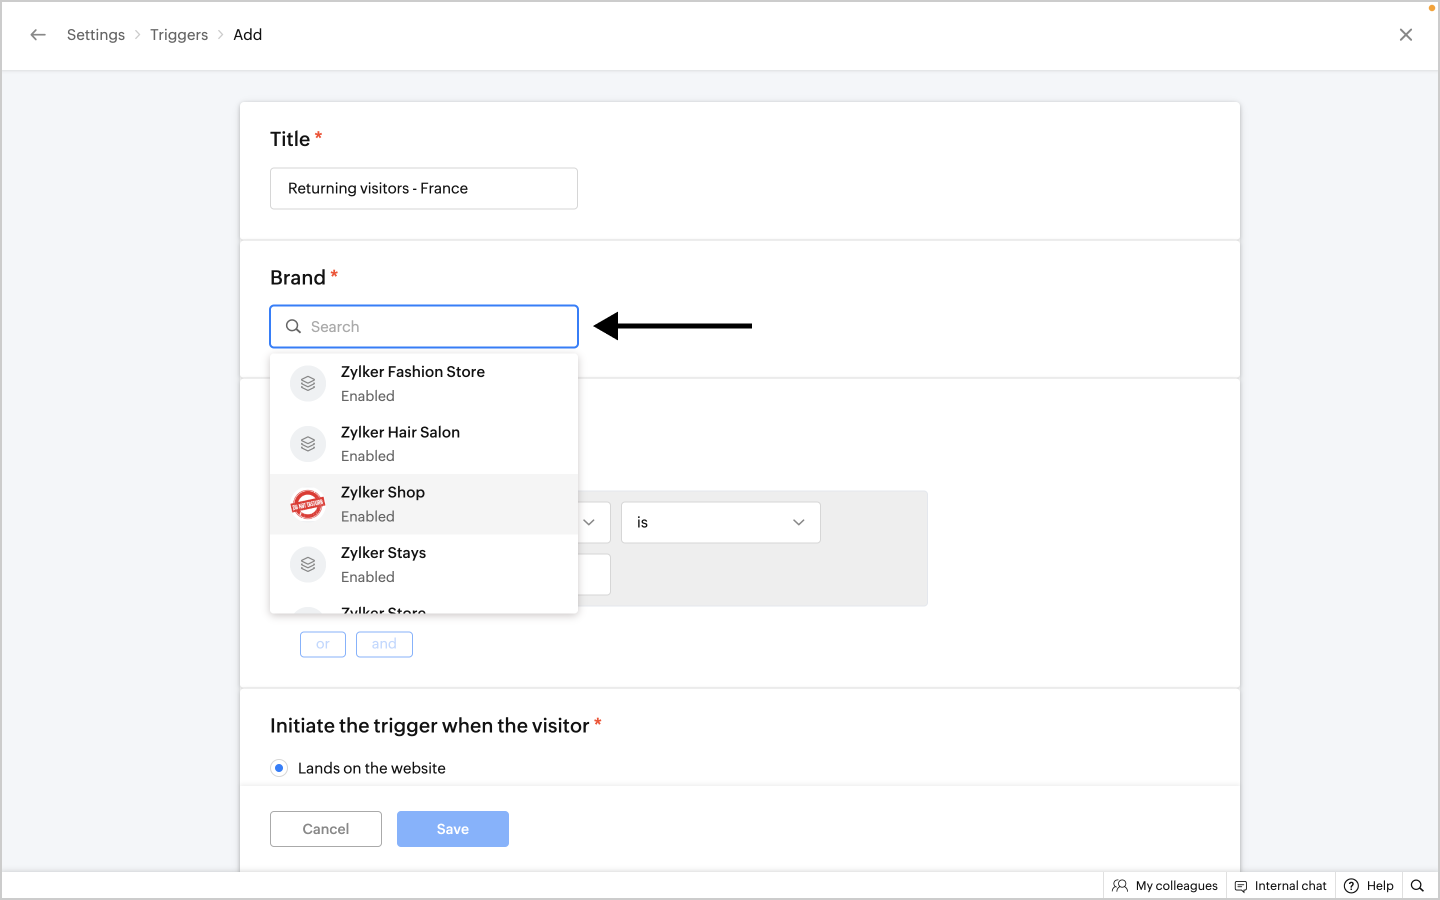The image size is (1440, 900).
Task: Expand the partially hidden criteria dropdown chevron
Action: (589, 523)
